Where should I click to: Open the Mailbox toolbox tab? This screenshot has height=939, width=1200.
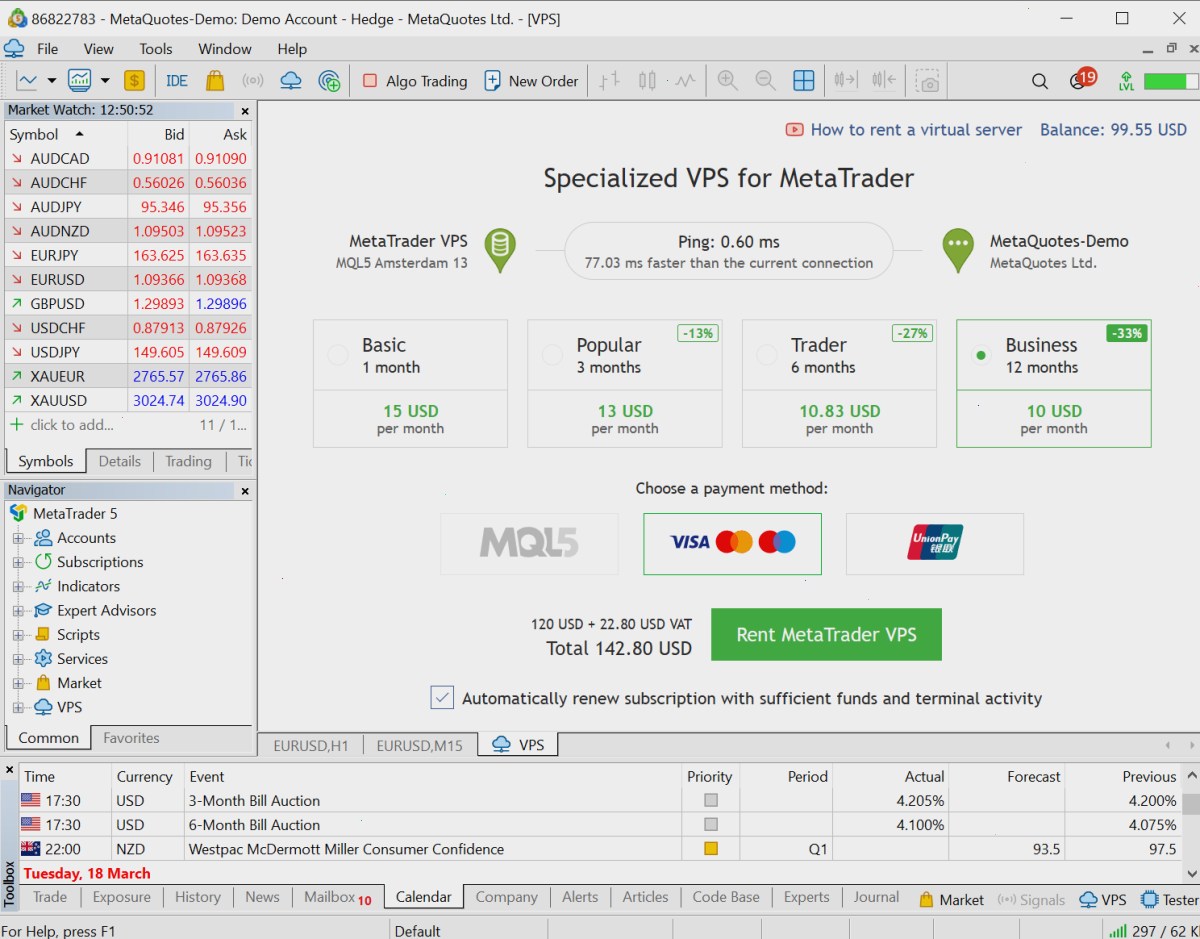[337, 897]
